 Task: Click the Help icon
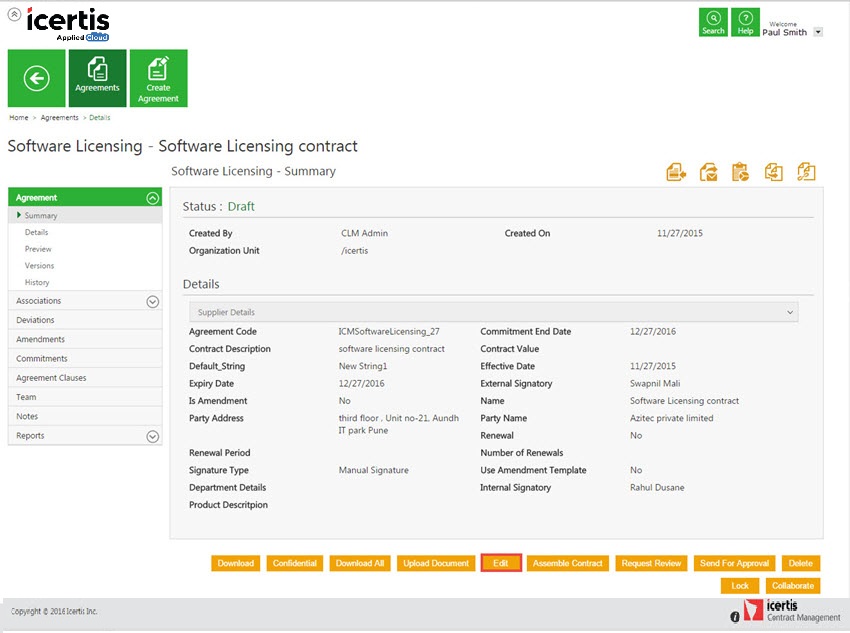click(745, 22)
